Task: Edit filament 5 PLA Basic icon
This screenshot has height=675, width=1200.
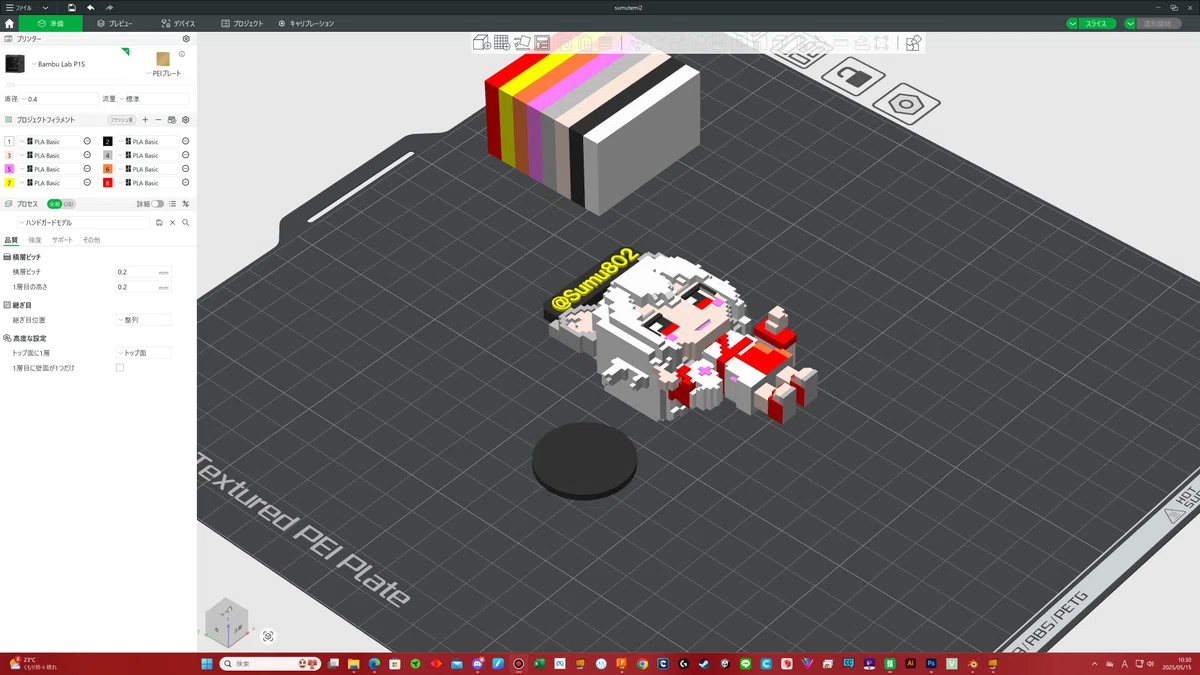Action: point(87,169)
